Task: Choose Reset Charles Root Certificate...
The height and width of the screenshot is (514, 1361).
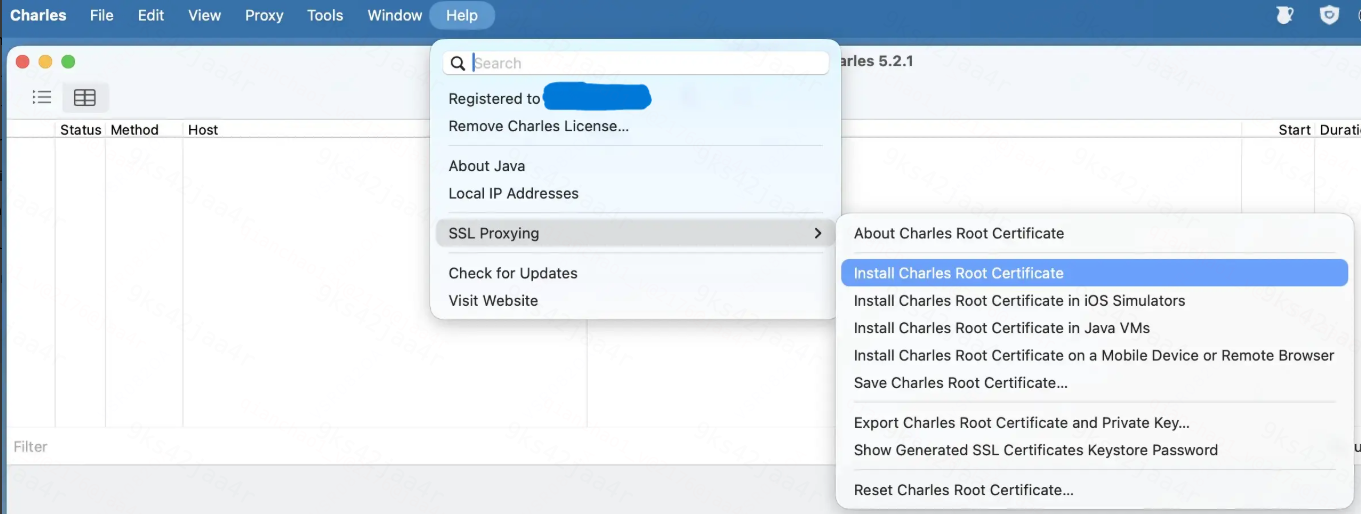Action: tap(1095, 490)
